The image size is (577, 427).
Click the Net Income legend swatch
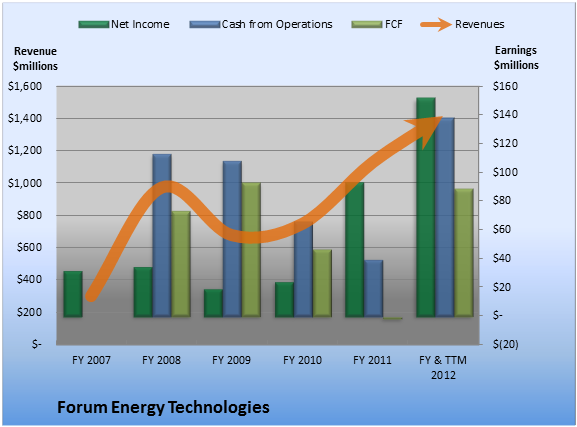pyautogui.click(x=94, y=25)
